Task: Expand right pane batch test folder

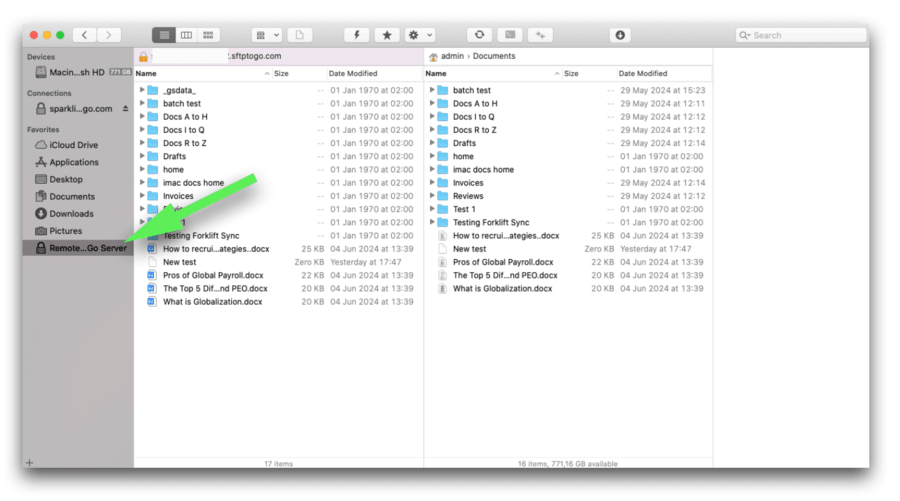Action: pyautogui.click(x=432, y=90)
